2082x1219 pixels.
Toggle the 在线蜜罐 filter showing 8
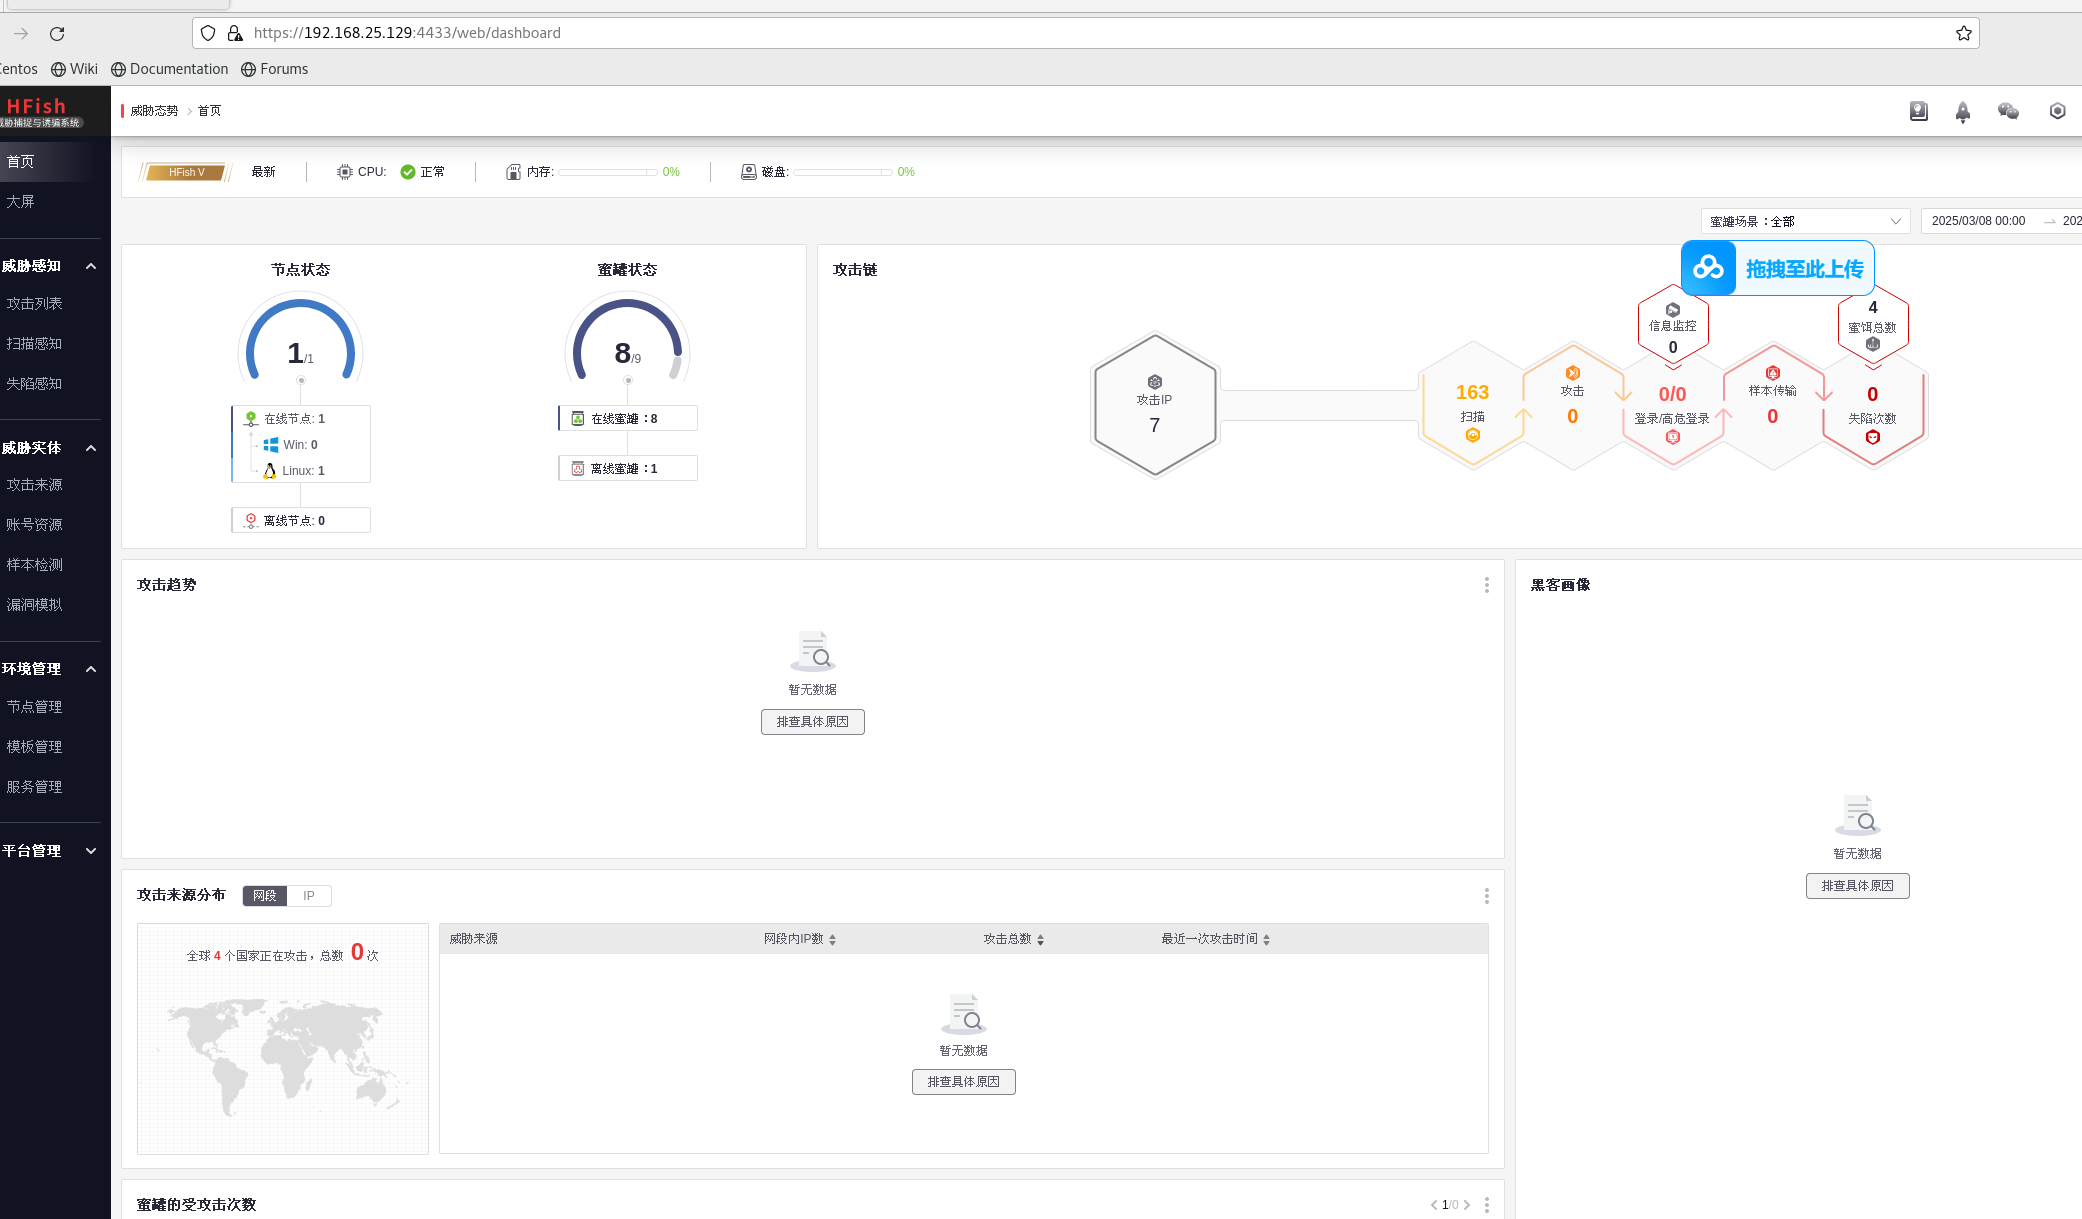click(x=627, y=418)
